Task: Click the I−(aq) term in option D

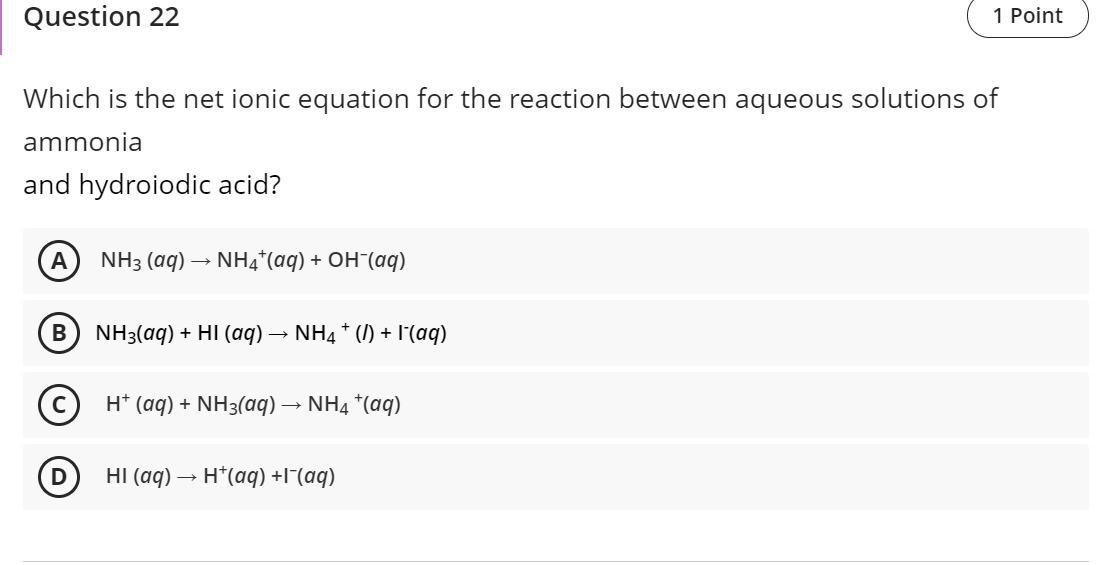Action: 310,477
